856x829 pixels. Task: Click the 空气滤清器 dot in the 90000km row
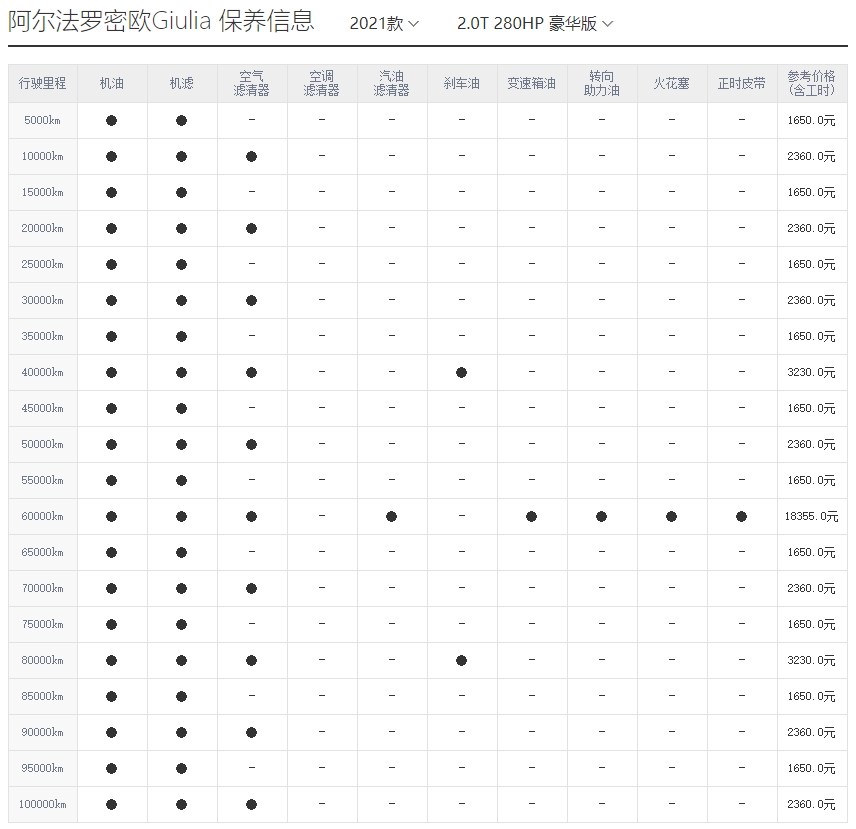click(x=252, y=733)
